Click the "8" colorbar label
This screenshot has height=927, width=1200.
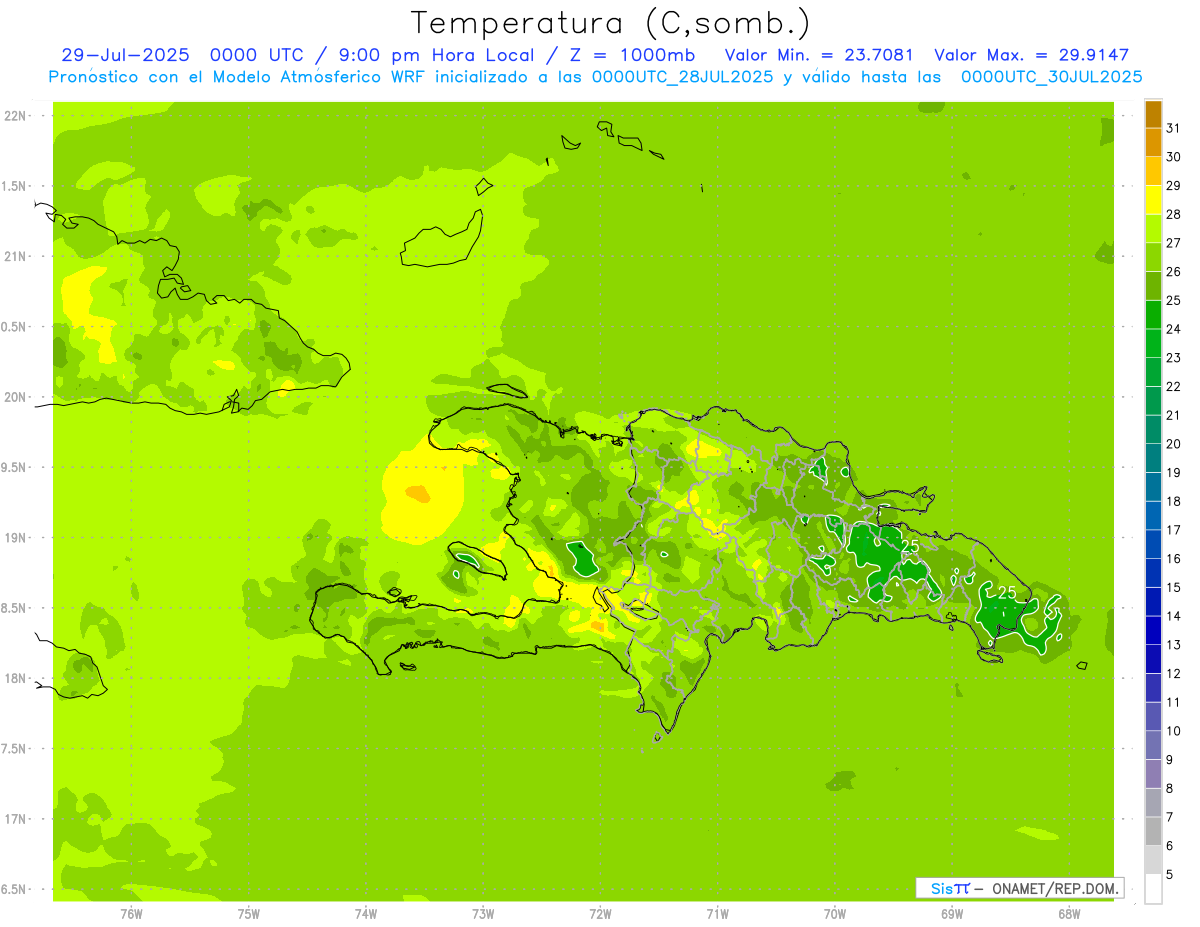click(1170, 788)
